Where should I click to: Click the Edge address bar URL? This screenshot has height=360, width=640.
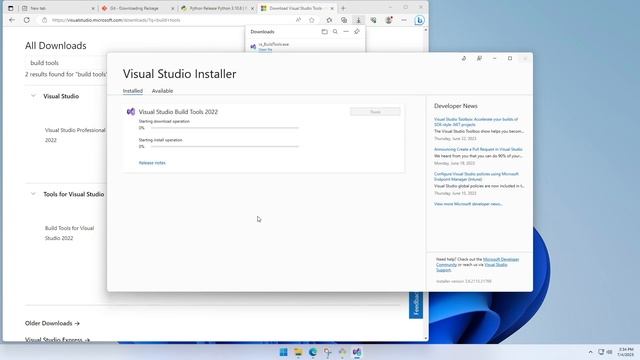(116, 20)
